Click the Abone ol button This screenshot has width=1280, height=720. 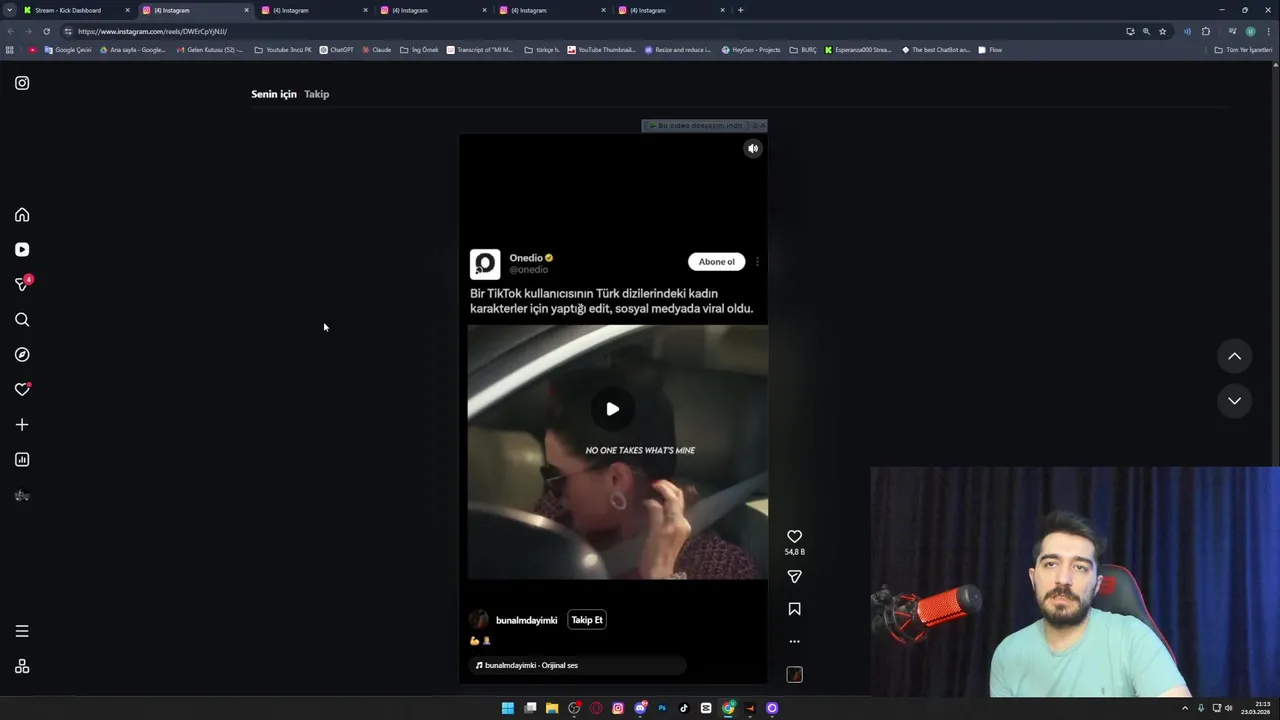tap(716, 262)
